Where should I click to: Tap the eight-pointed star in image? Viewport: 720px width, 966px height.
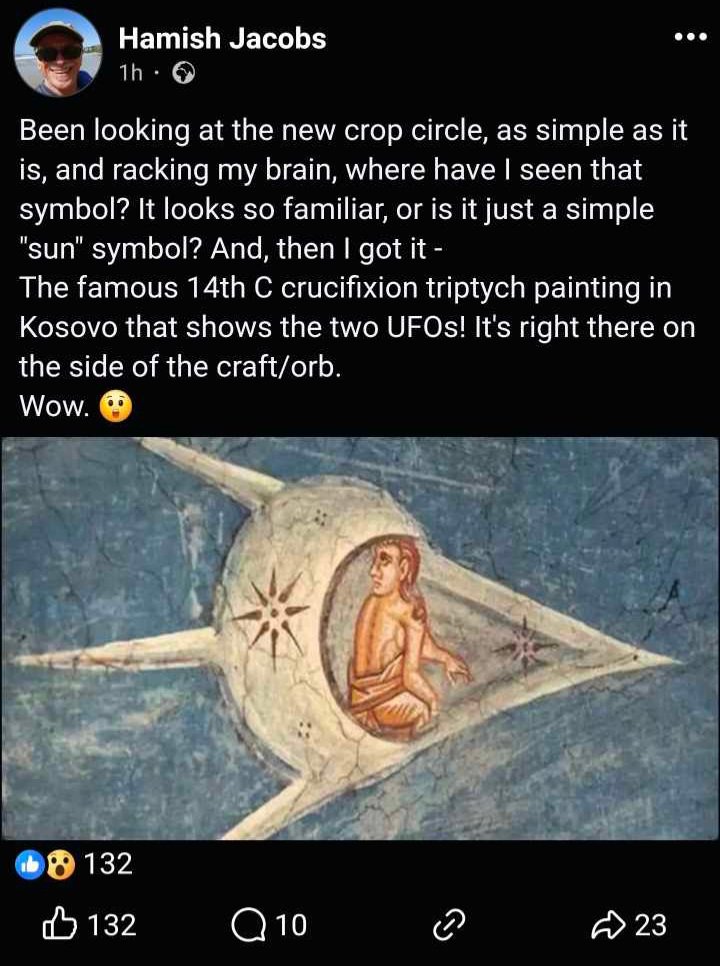[x=273, y=613]
